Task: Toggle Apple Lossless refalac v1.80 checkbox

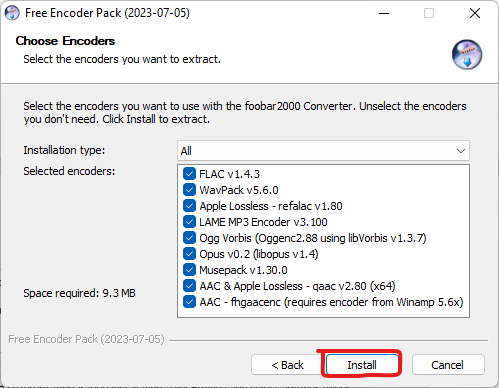Action: pyautogui.click(x=189, y=206)
